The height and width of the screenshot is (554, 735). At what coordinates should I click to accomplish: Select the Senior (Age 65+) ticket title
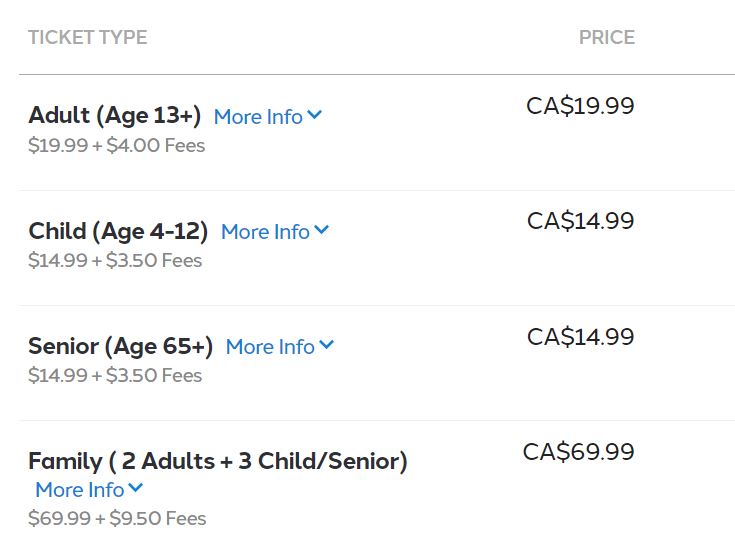coord(121,346)
